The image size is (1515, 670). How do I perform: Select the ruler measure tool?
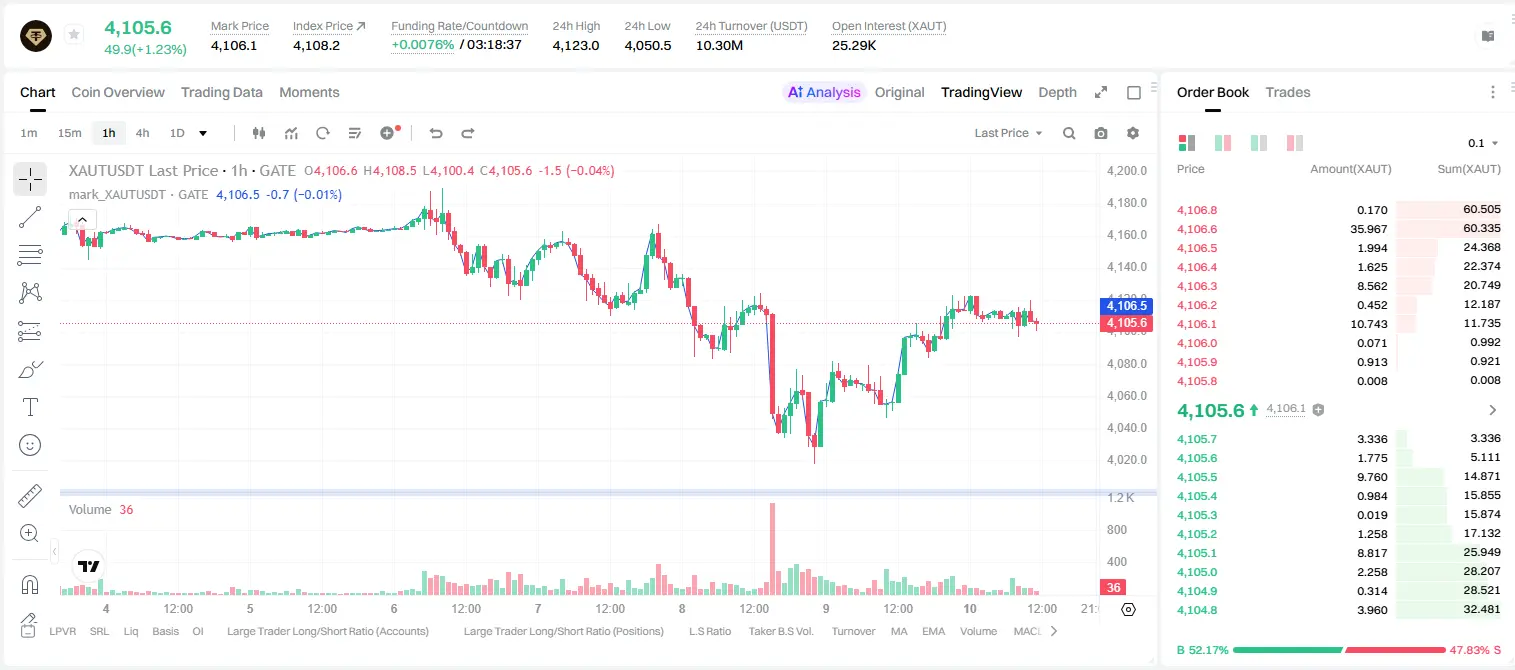coord(30,496)
